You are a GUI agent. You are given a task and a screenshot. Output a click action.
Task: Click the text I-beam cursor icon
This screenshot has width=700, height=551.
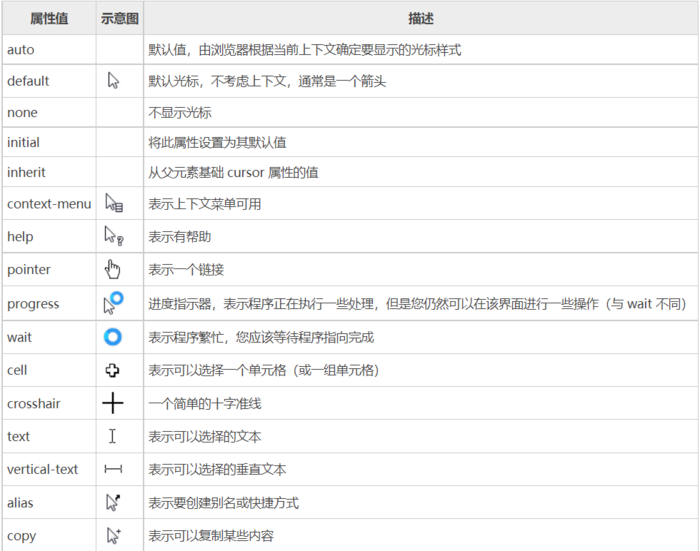coord(112,436)
